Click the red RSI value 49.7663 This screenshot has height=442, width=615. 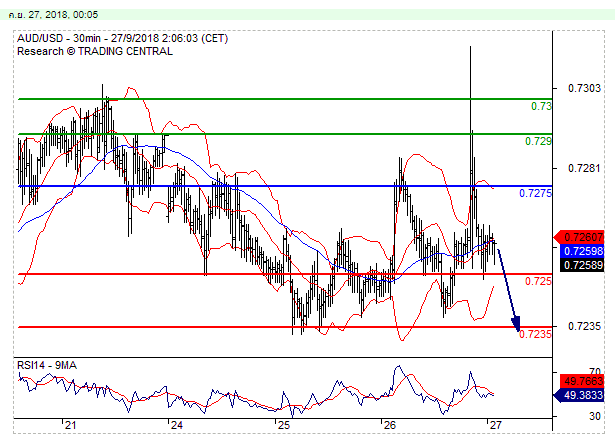tap(582, 381)
